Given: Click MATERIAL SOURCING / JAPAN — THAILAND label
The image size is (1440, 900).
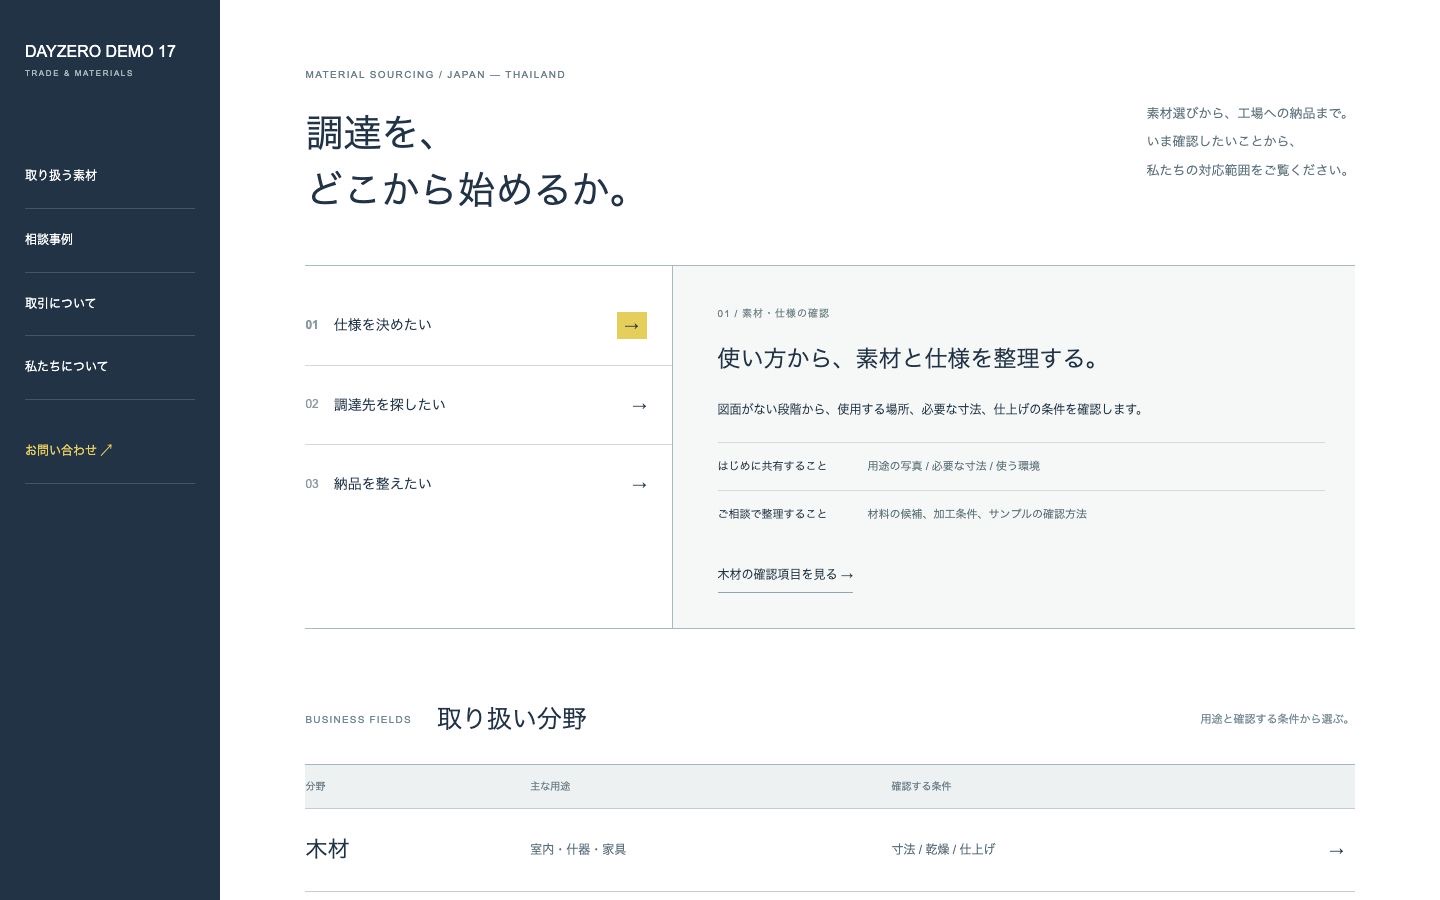Looking at the screenshot, I should tap(435, 75).
